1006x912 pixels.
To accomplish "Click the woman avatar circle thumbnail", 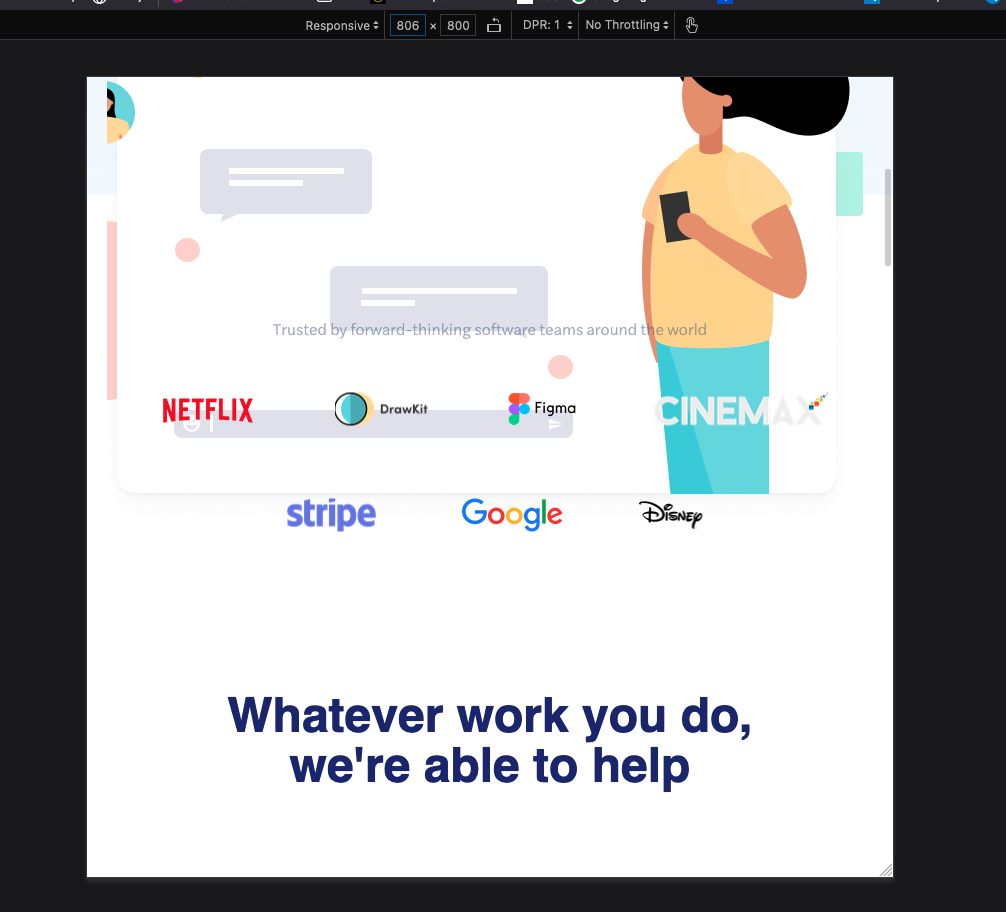I will click(121, 112).
